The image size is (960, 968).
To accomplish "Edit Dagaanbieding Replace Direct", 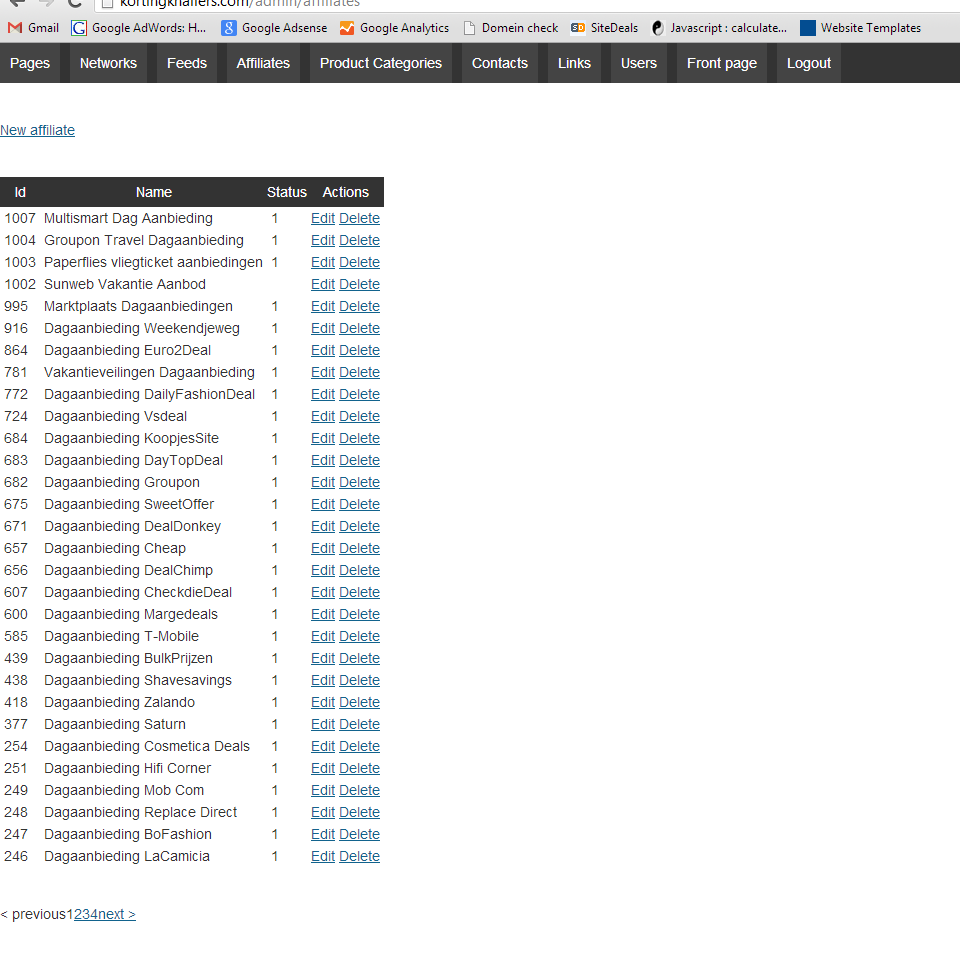I will 322,812.
